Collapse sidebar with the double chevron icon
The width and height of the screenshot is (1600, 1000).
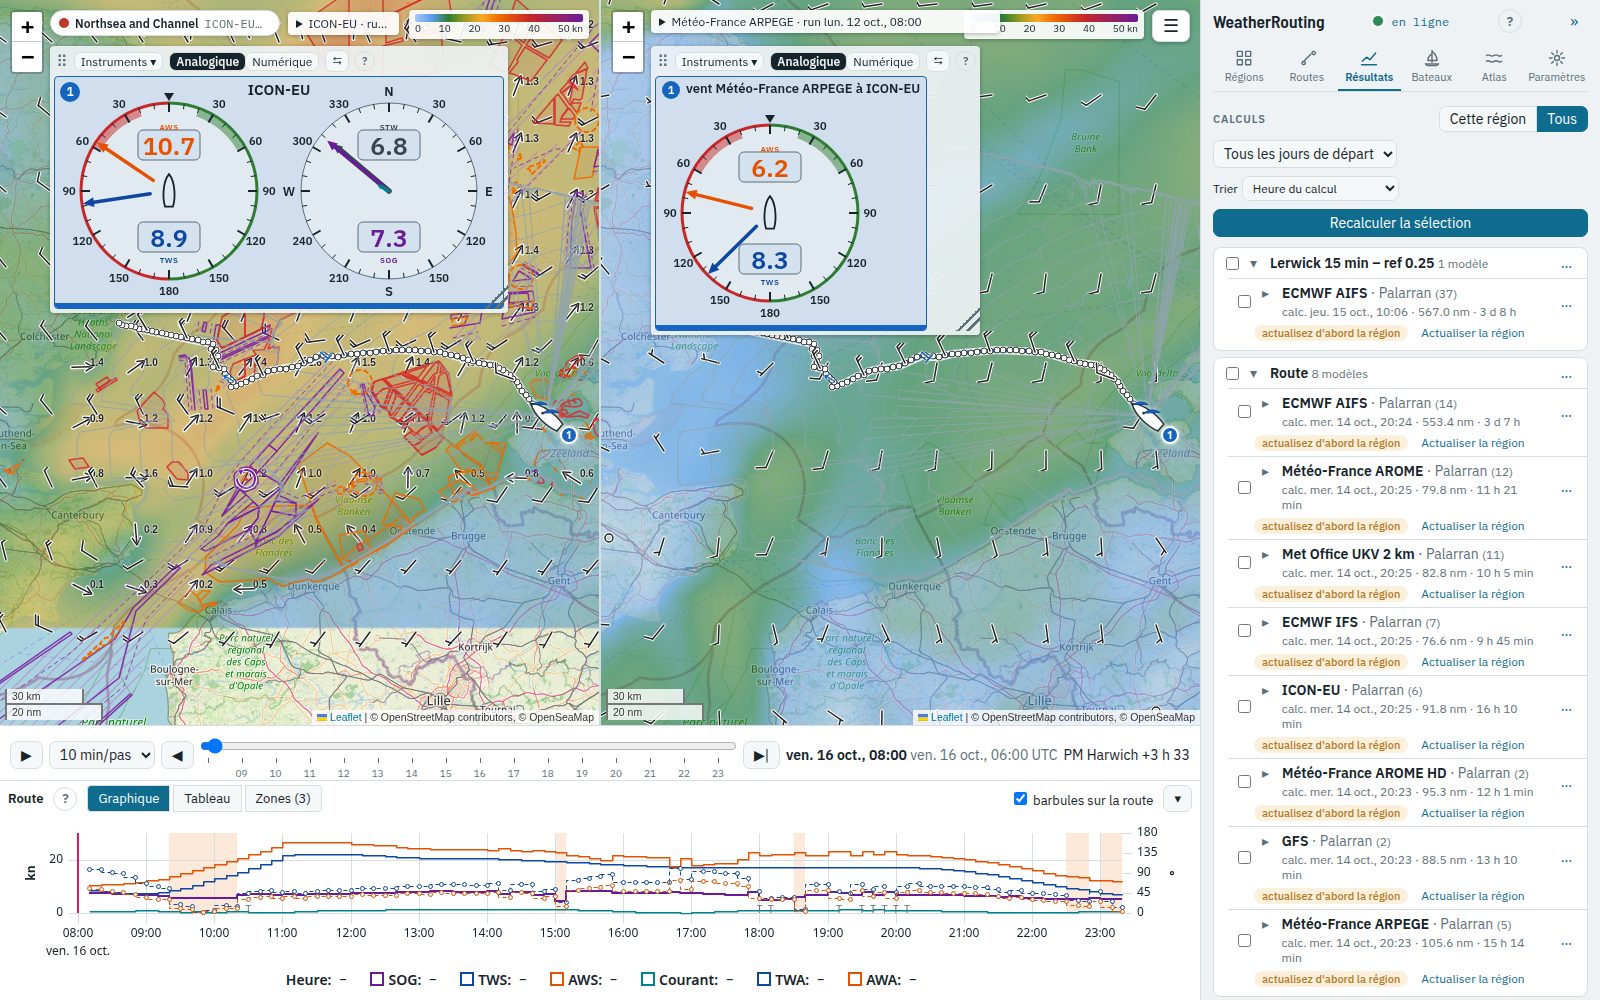pos(1574,22)
